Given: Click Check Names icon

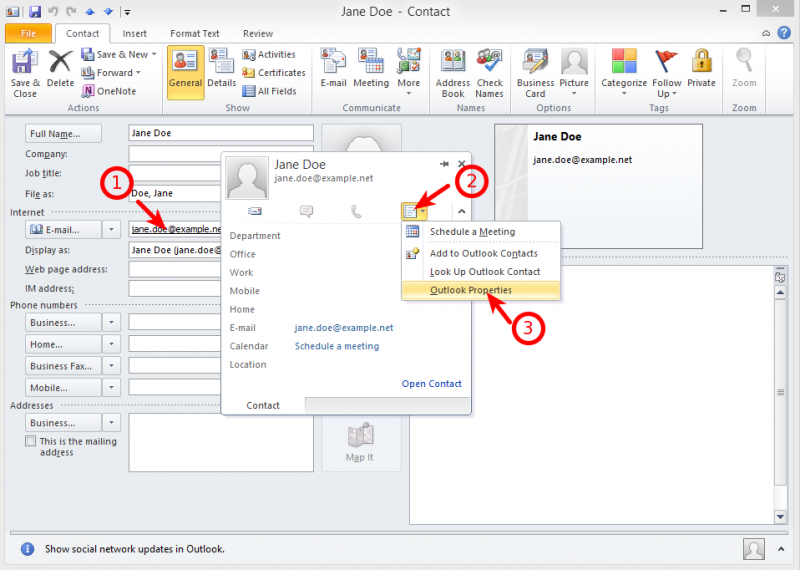Looking at the screenshot, I should (489, 73).
